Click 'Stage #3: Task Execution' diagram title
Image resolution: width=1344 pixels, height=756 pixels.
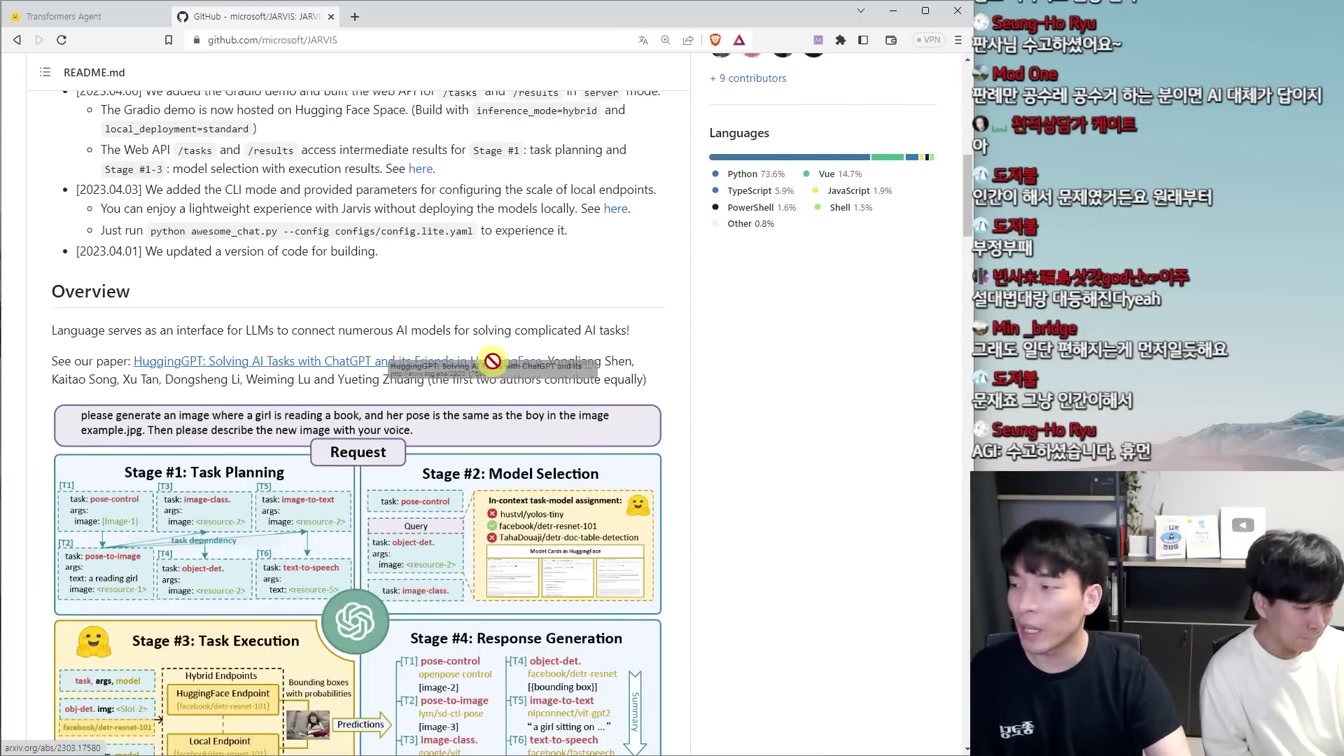215,641
